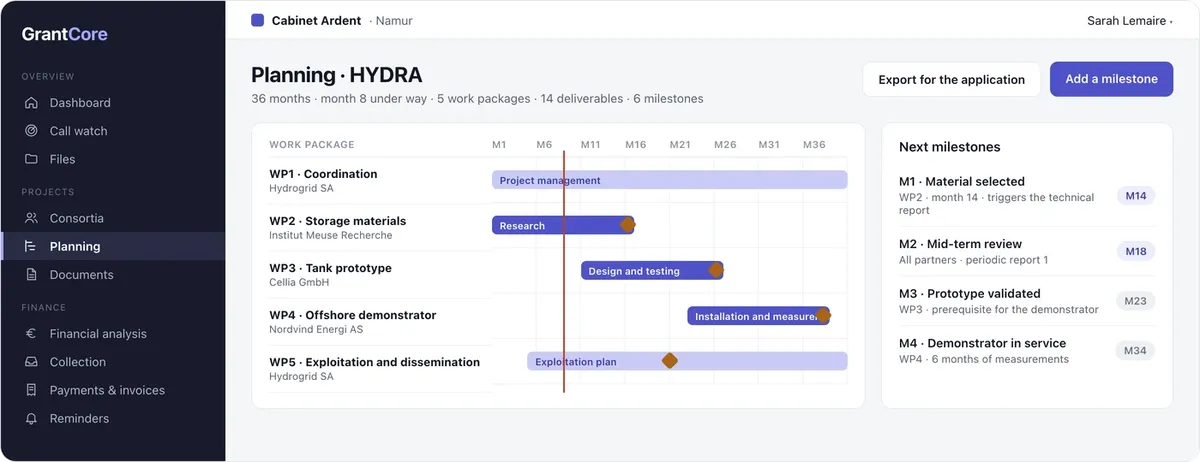The width and height of the screenshot is (1200, 462).
Task: Open Documents from sidebar
Action: pyautogui.click(x=113, y=274)
